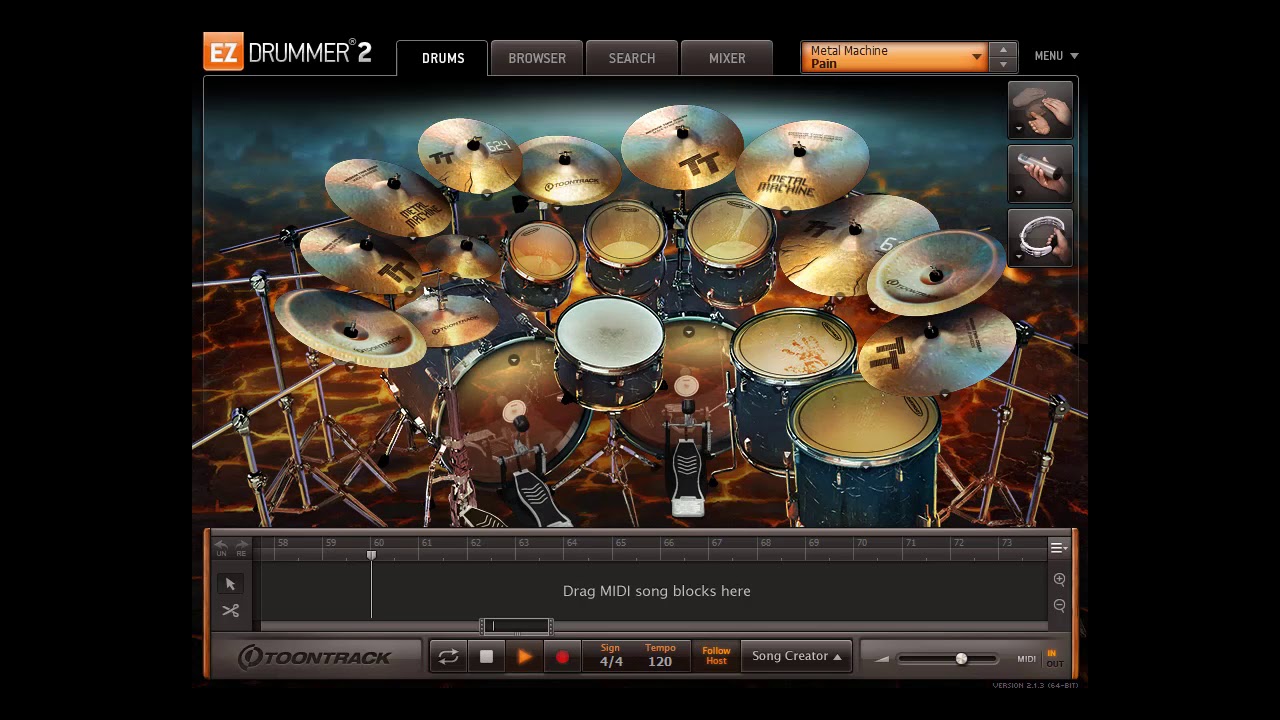Select previous preset with up arrow
Viewport: 1280px width, 720px height.
(x=1003, y=49)
